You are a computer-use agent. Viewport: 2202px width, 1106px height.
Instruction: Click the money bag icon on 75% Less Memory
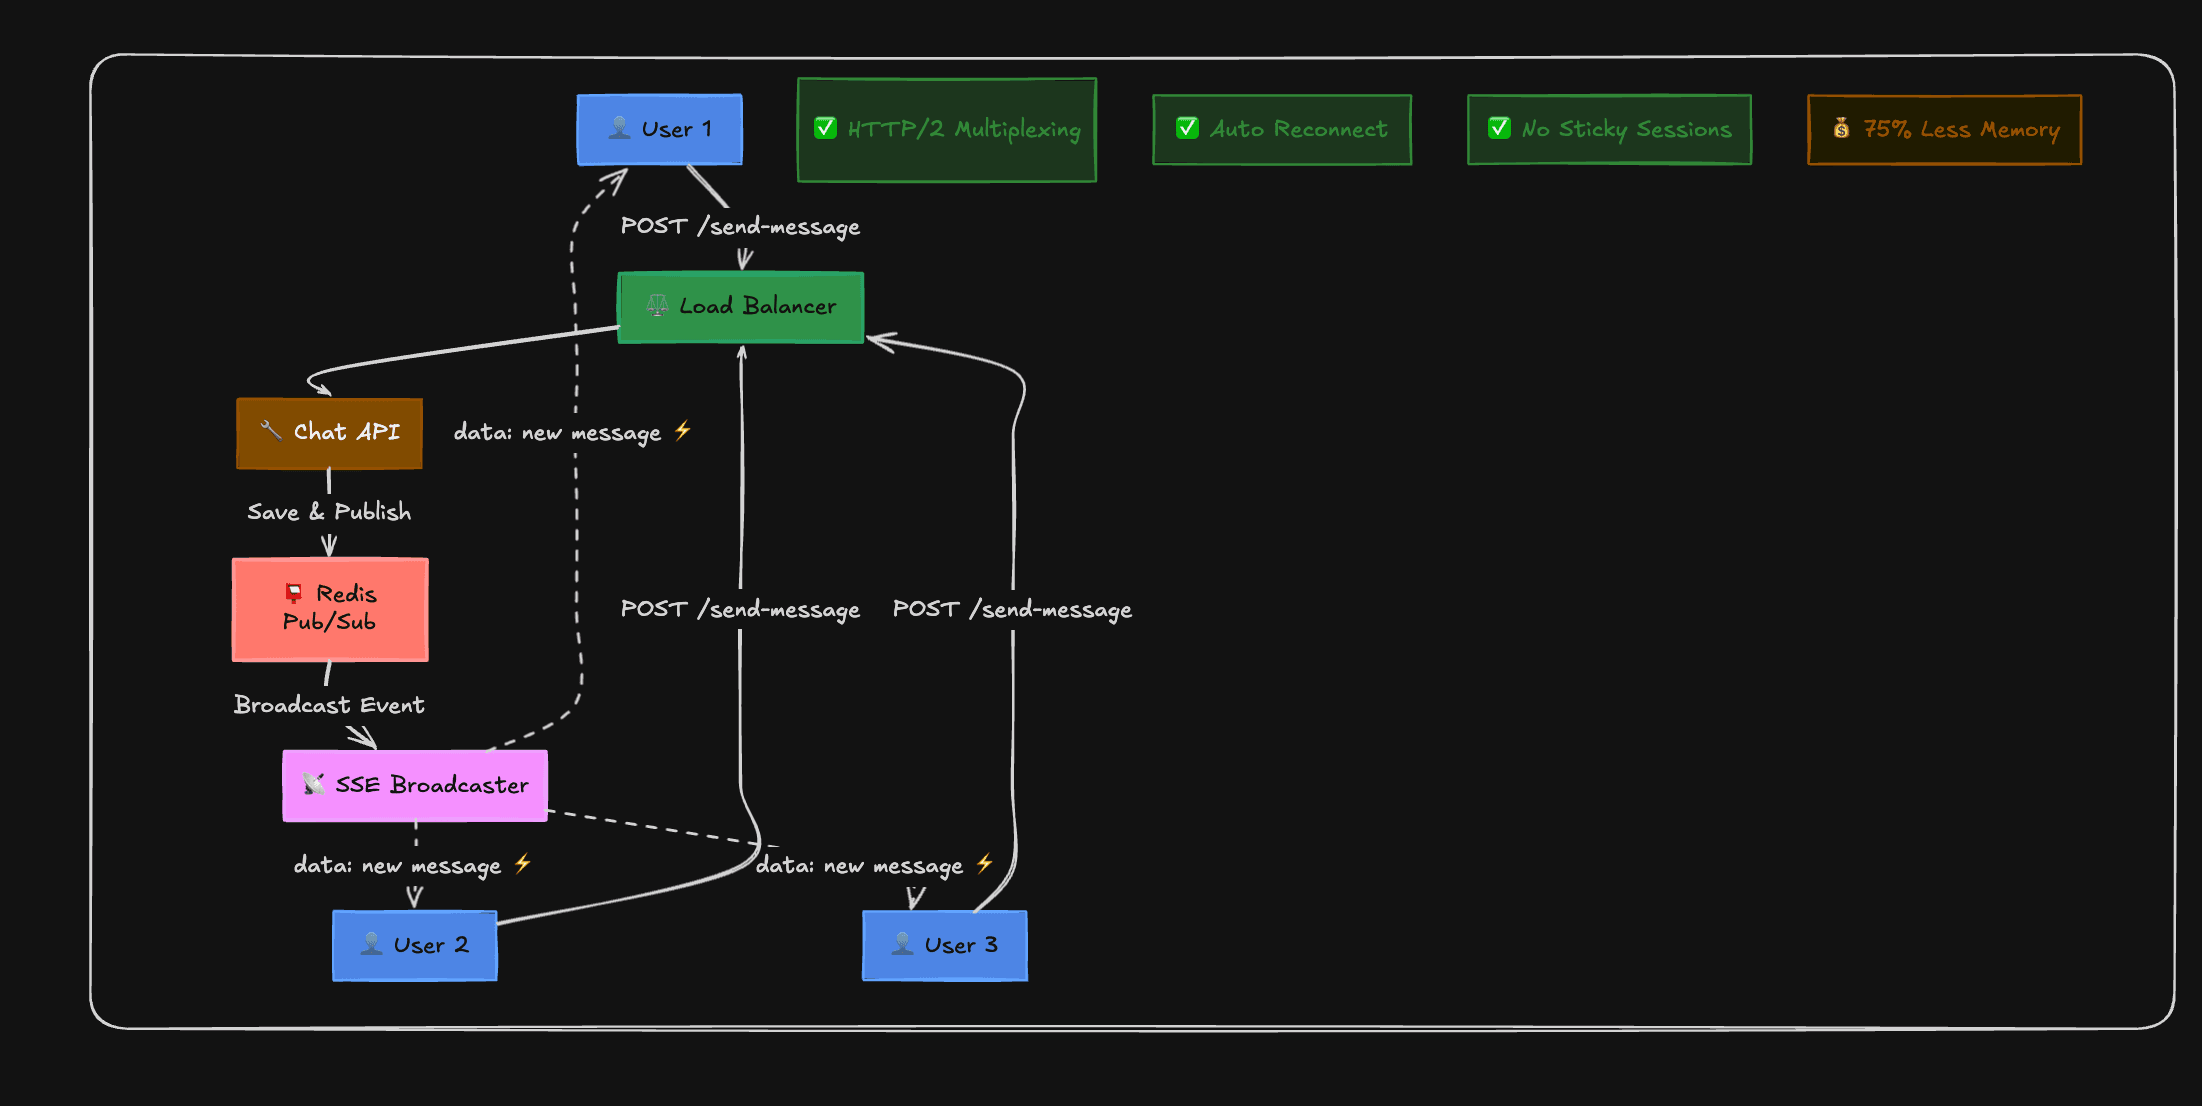[1840, 128]
